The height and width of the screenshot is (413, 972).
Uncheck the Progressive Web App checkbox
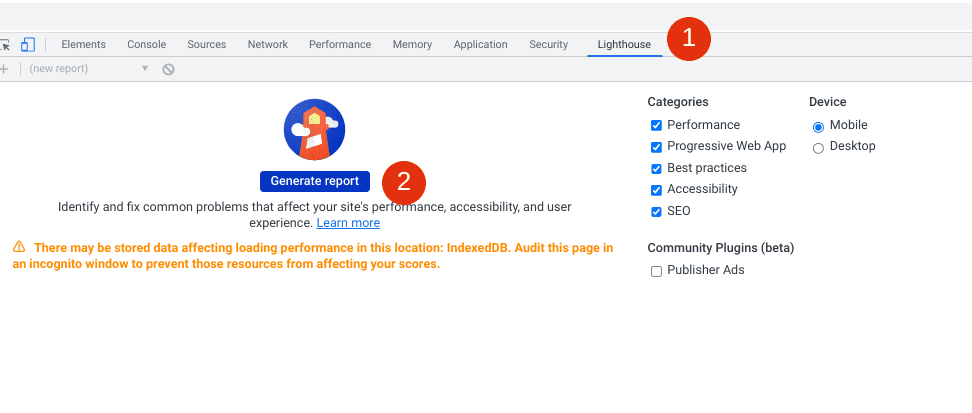click(656, 147)
